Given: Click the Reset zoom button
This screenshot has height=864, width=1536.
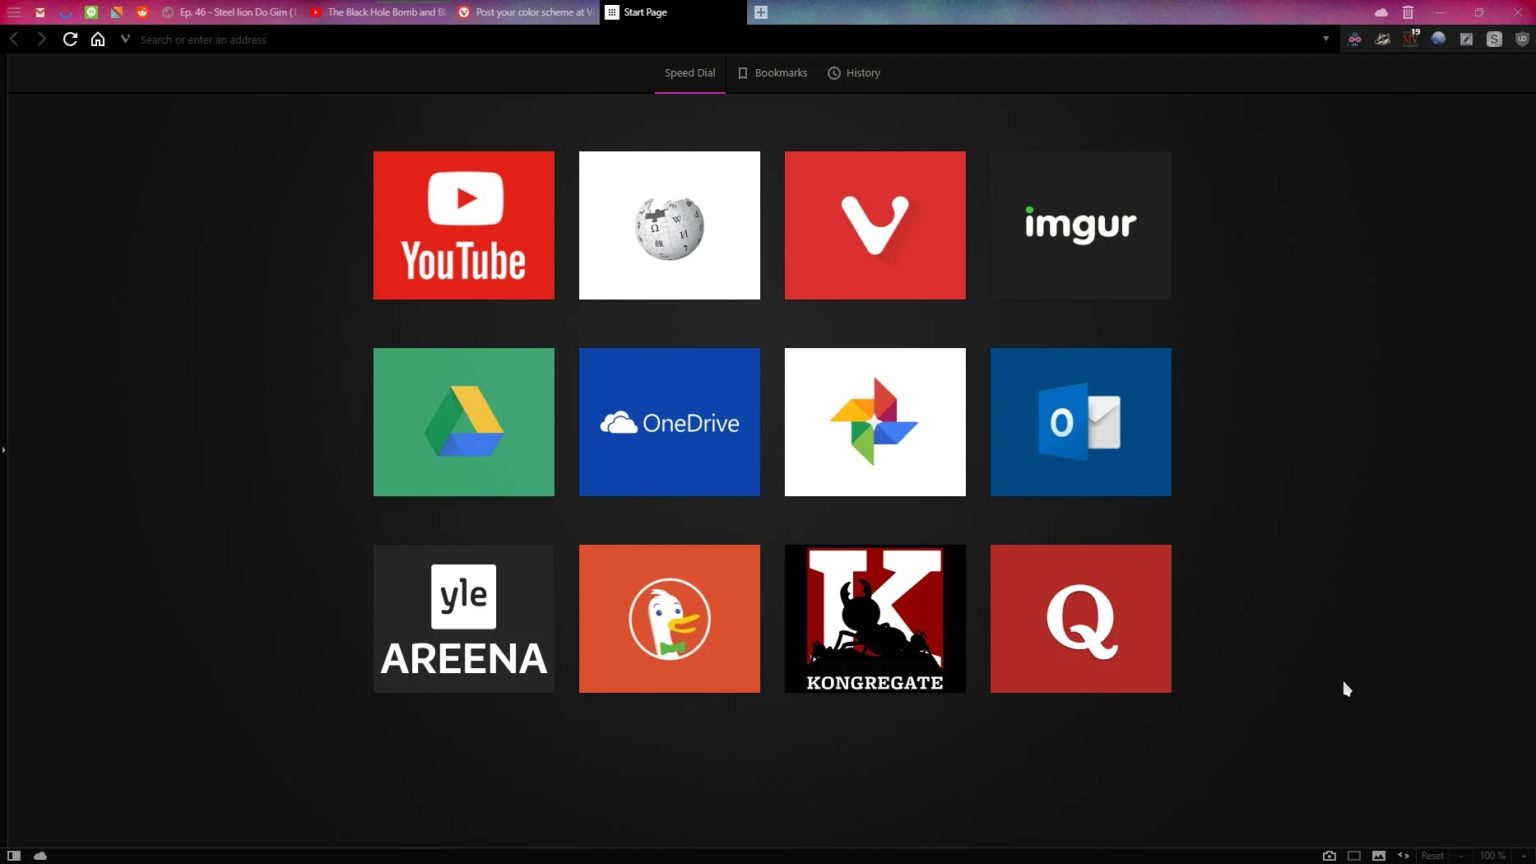Looking at the screenshot, I should (x=1433, y=856).
